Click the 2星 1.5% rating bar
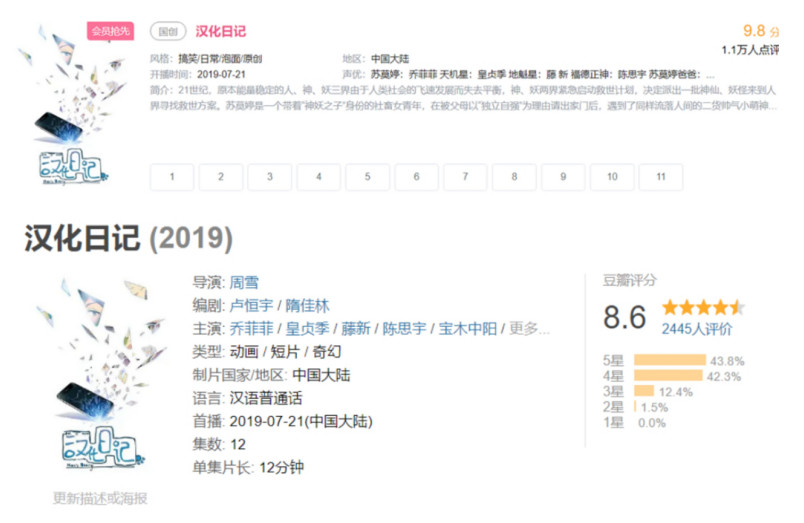 coord(635,407)
